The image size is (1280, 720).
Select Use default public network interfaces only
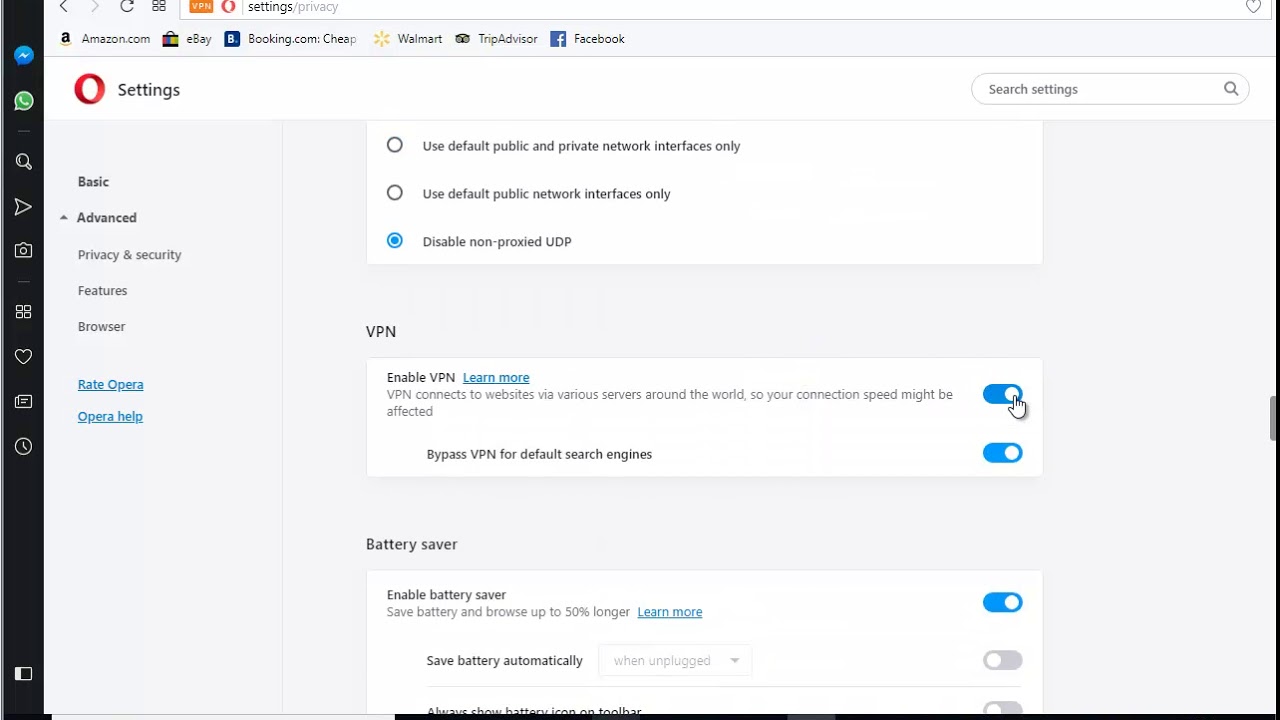click(x=395, y=193)
